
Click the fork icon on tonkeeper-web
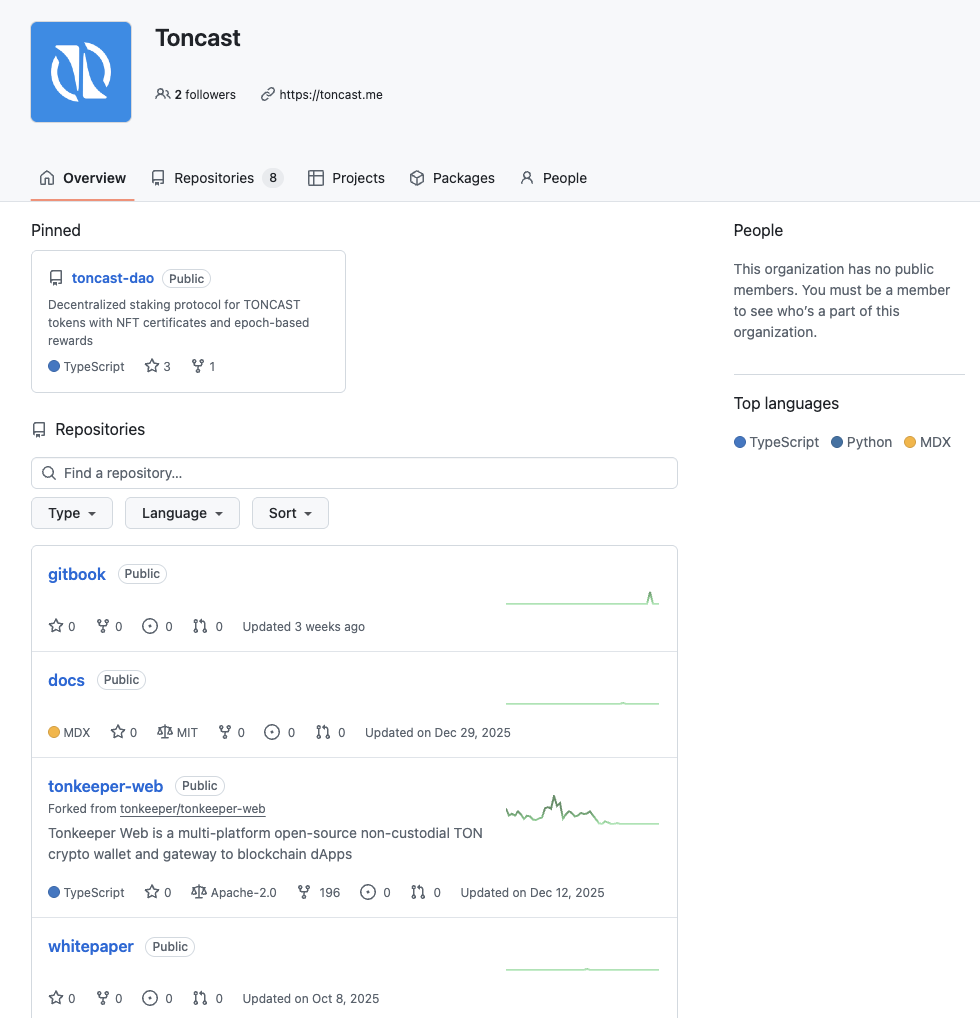coord(305,892)
